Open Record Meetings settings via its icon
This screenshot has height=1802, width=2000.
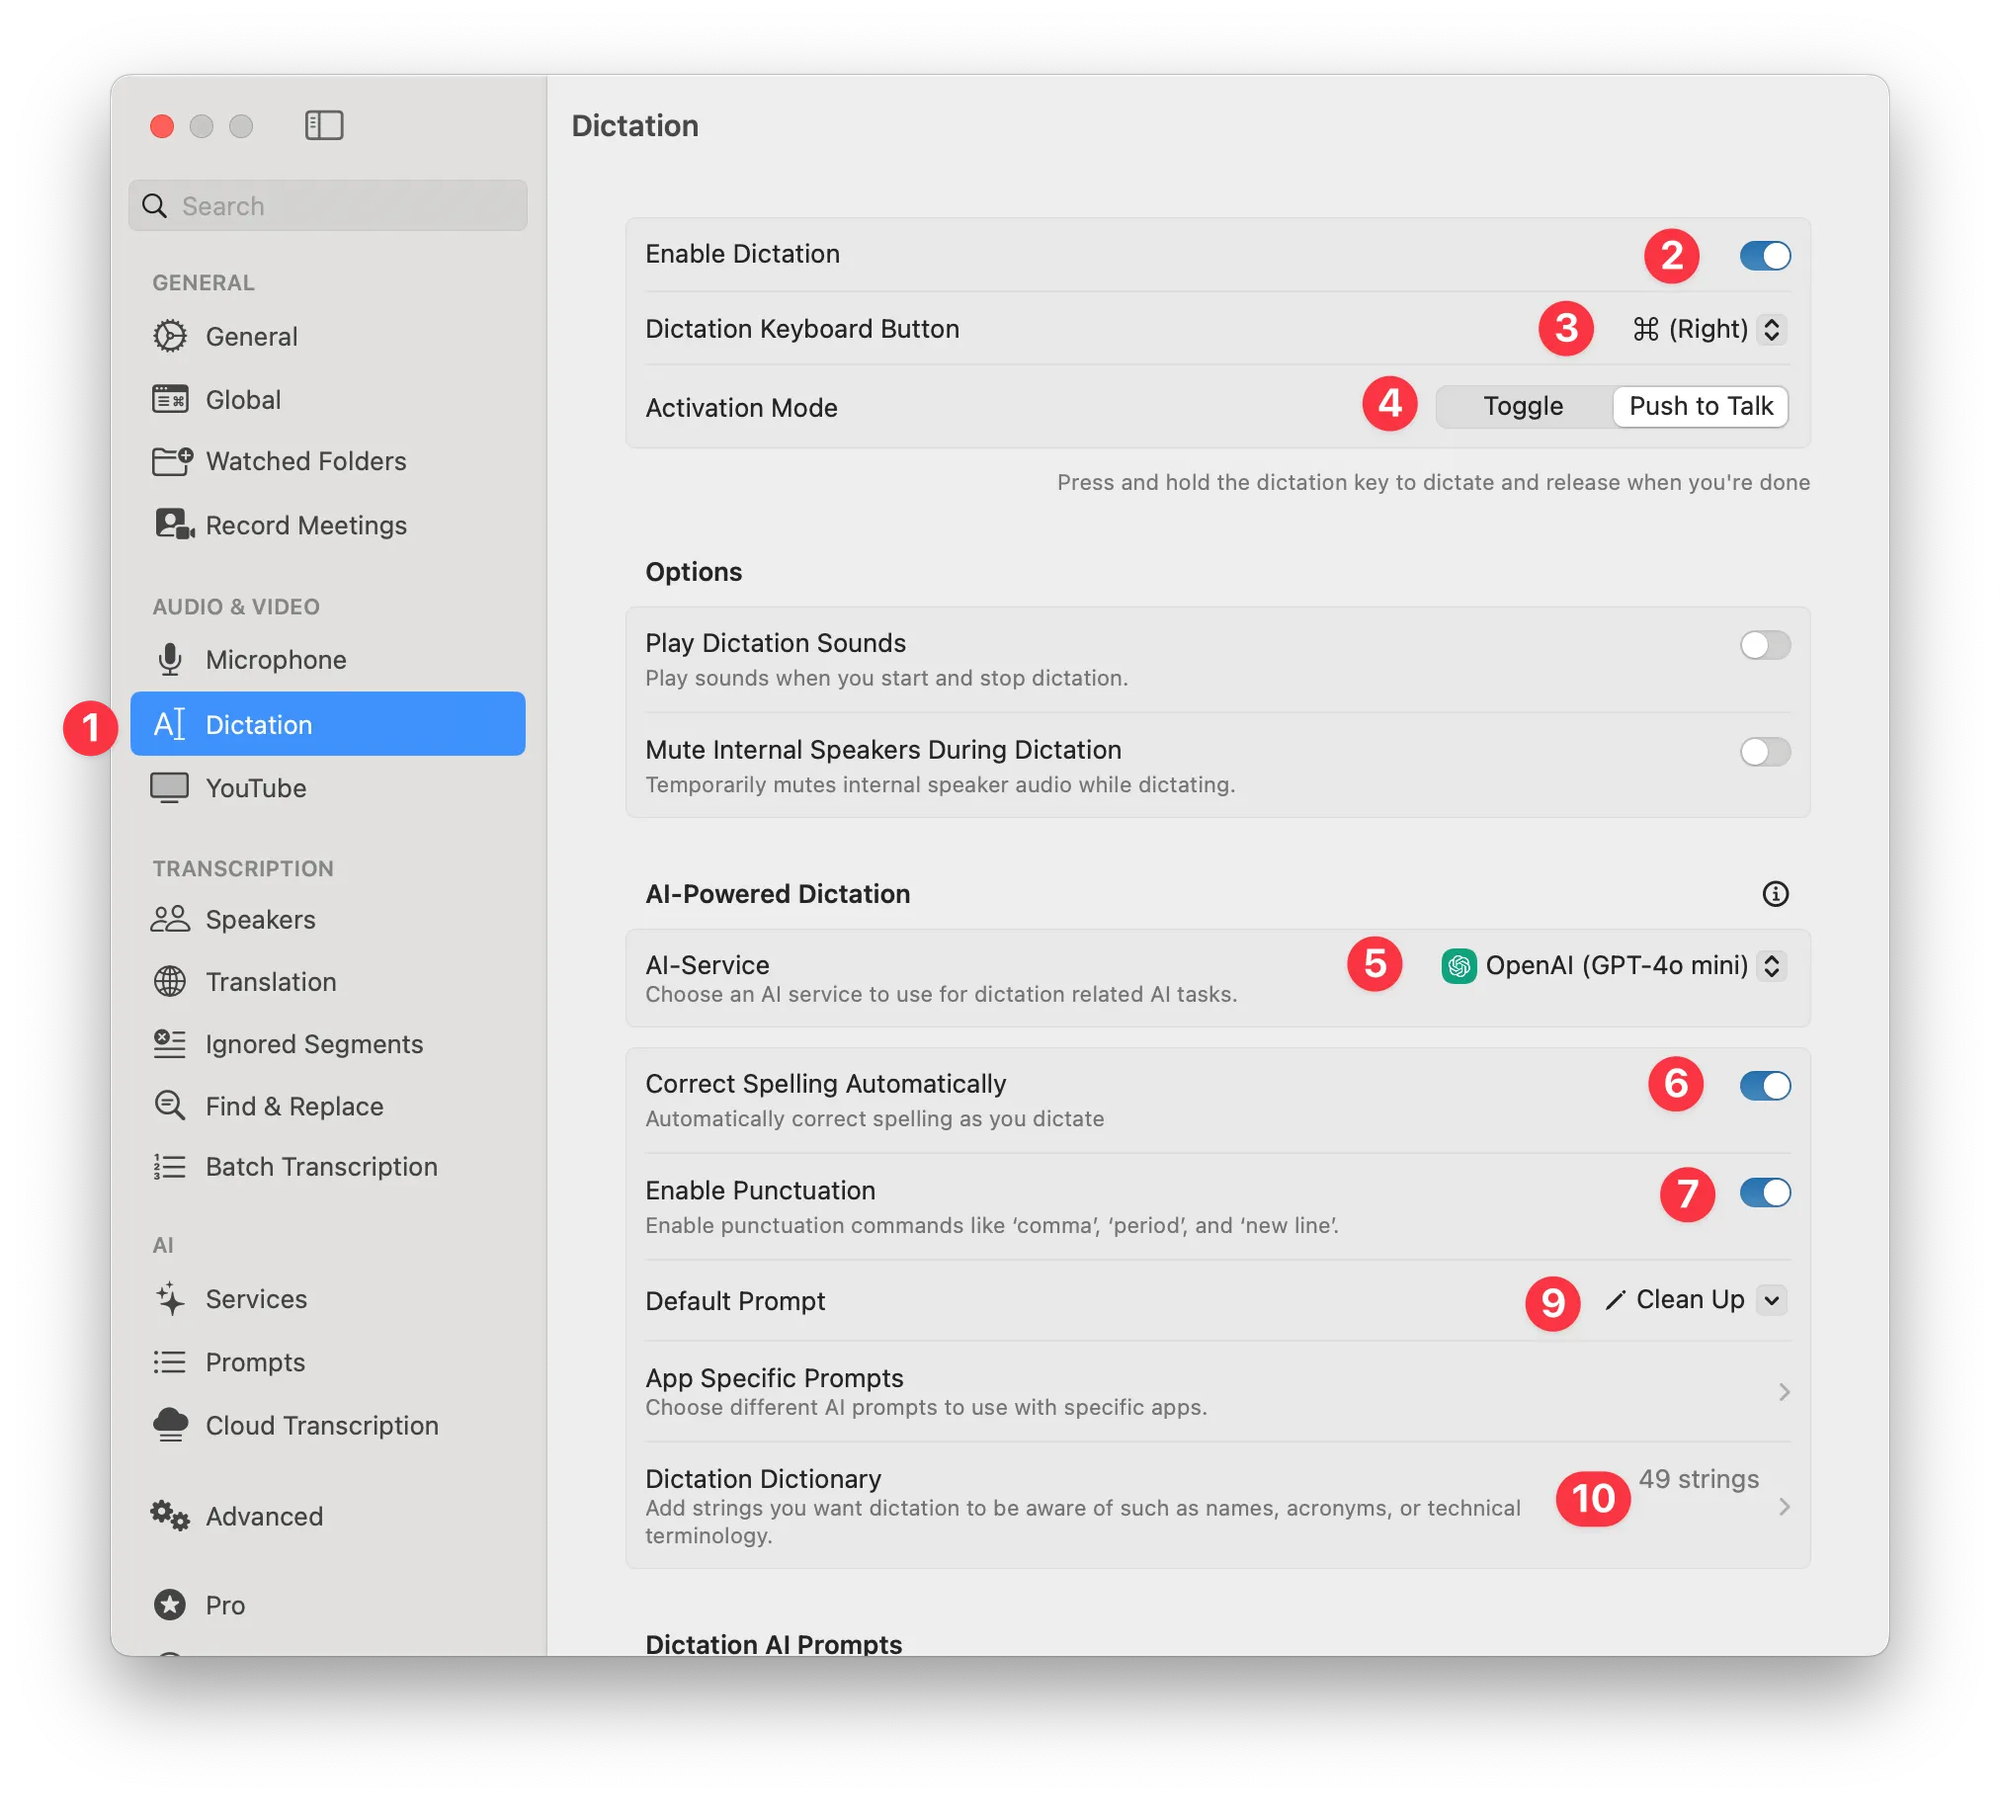[173, 525]
